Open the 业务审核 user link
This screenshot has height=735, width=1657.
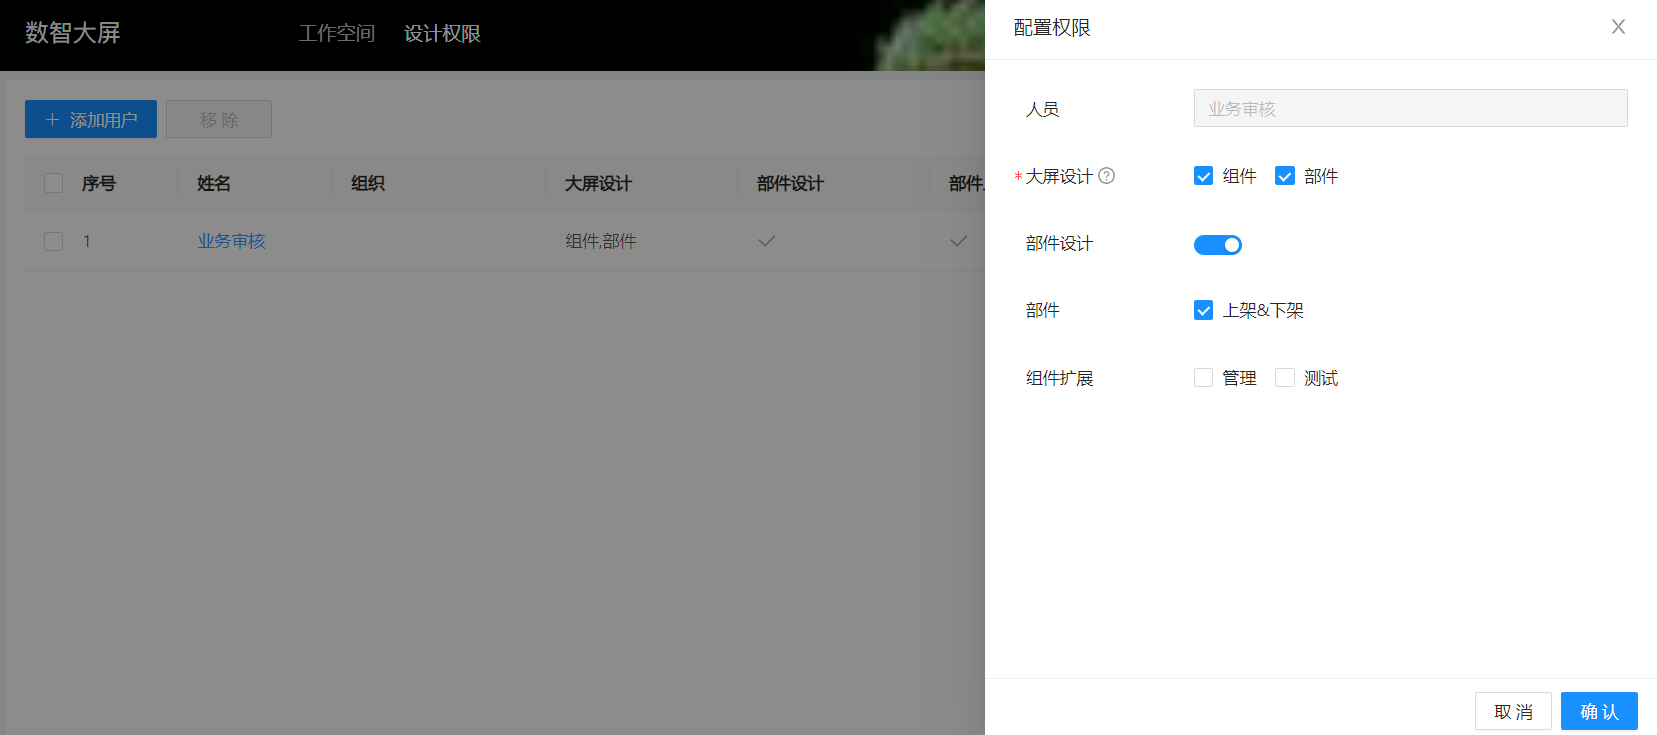[x=231, y=241]
